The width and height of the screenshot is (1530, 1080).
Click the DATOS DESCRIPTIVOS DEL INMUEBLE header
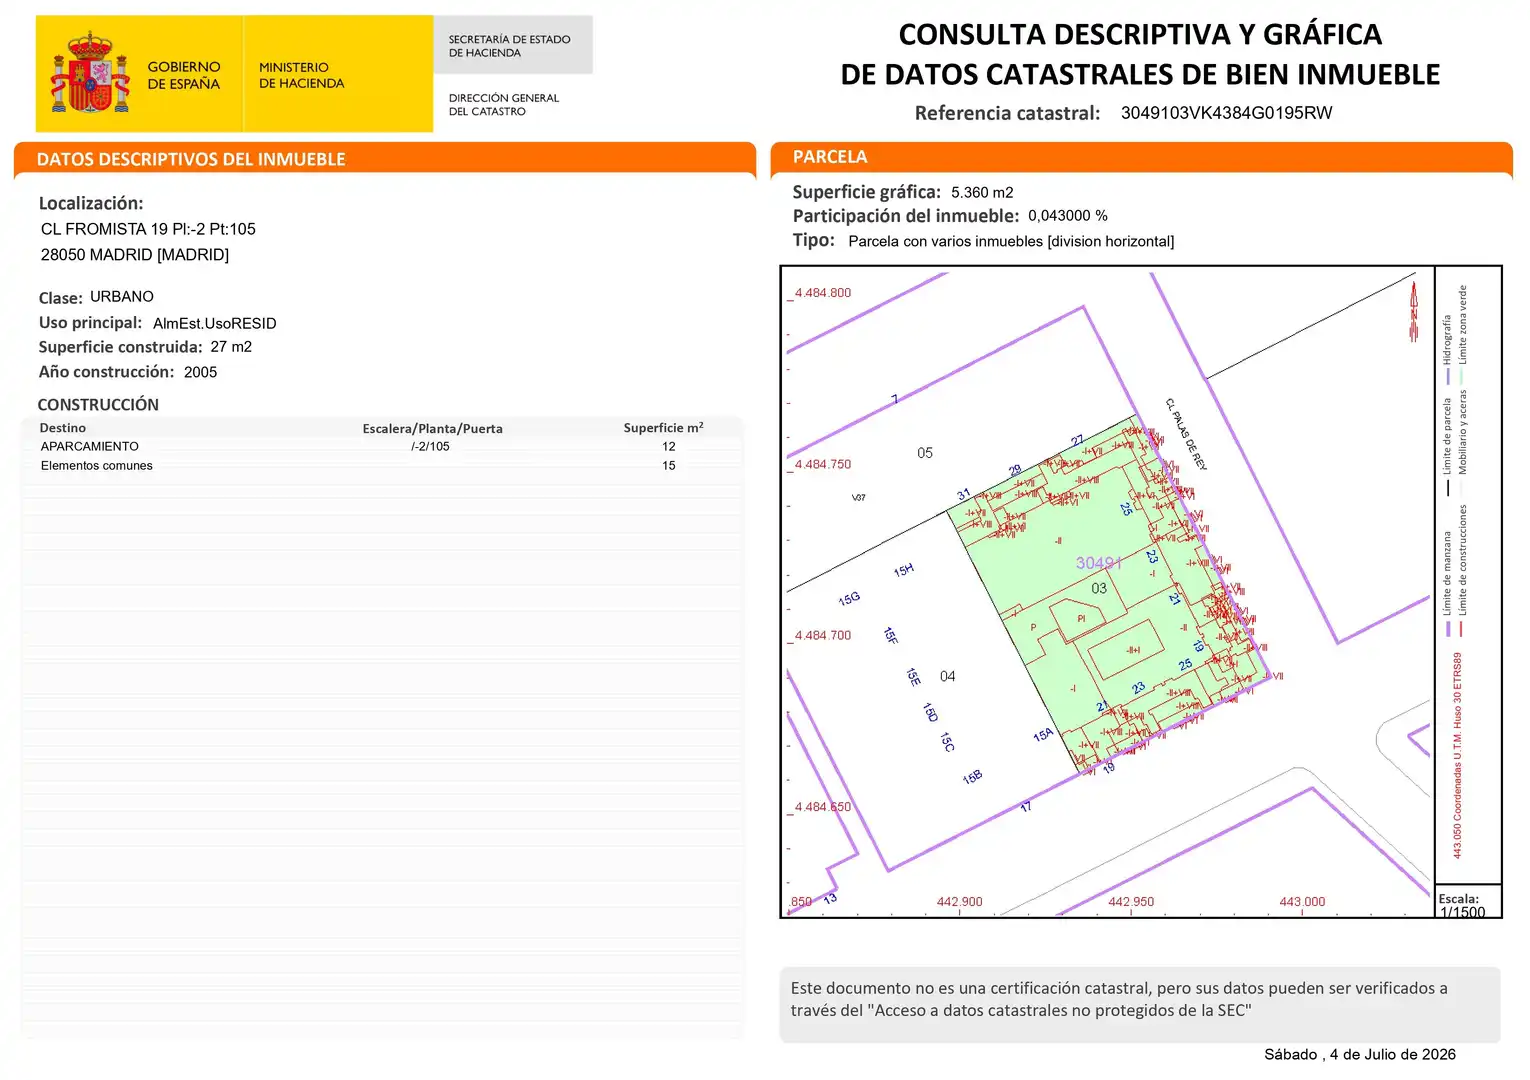[x=191, y=159]
